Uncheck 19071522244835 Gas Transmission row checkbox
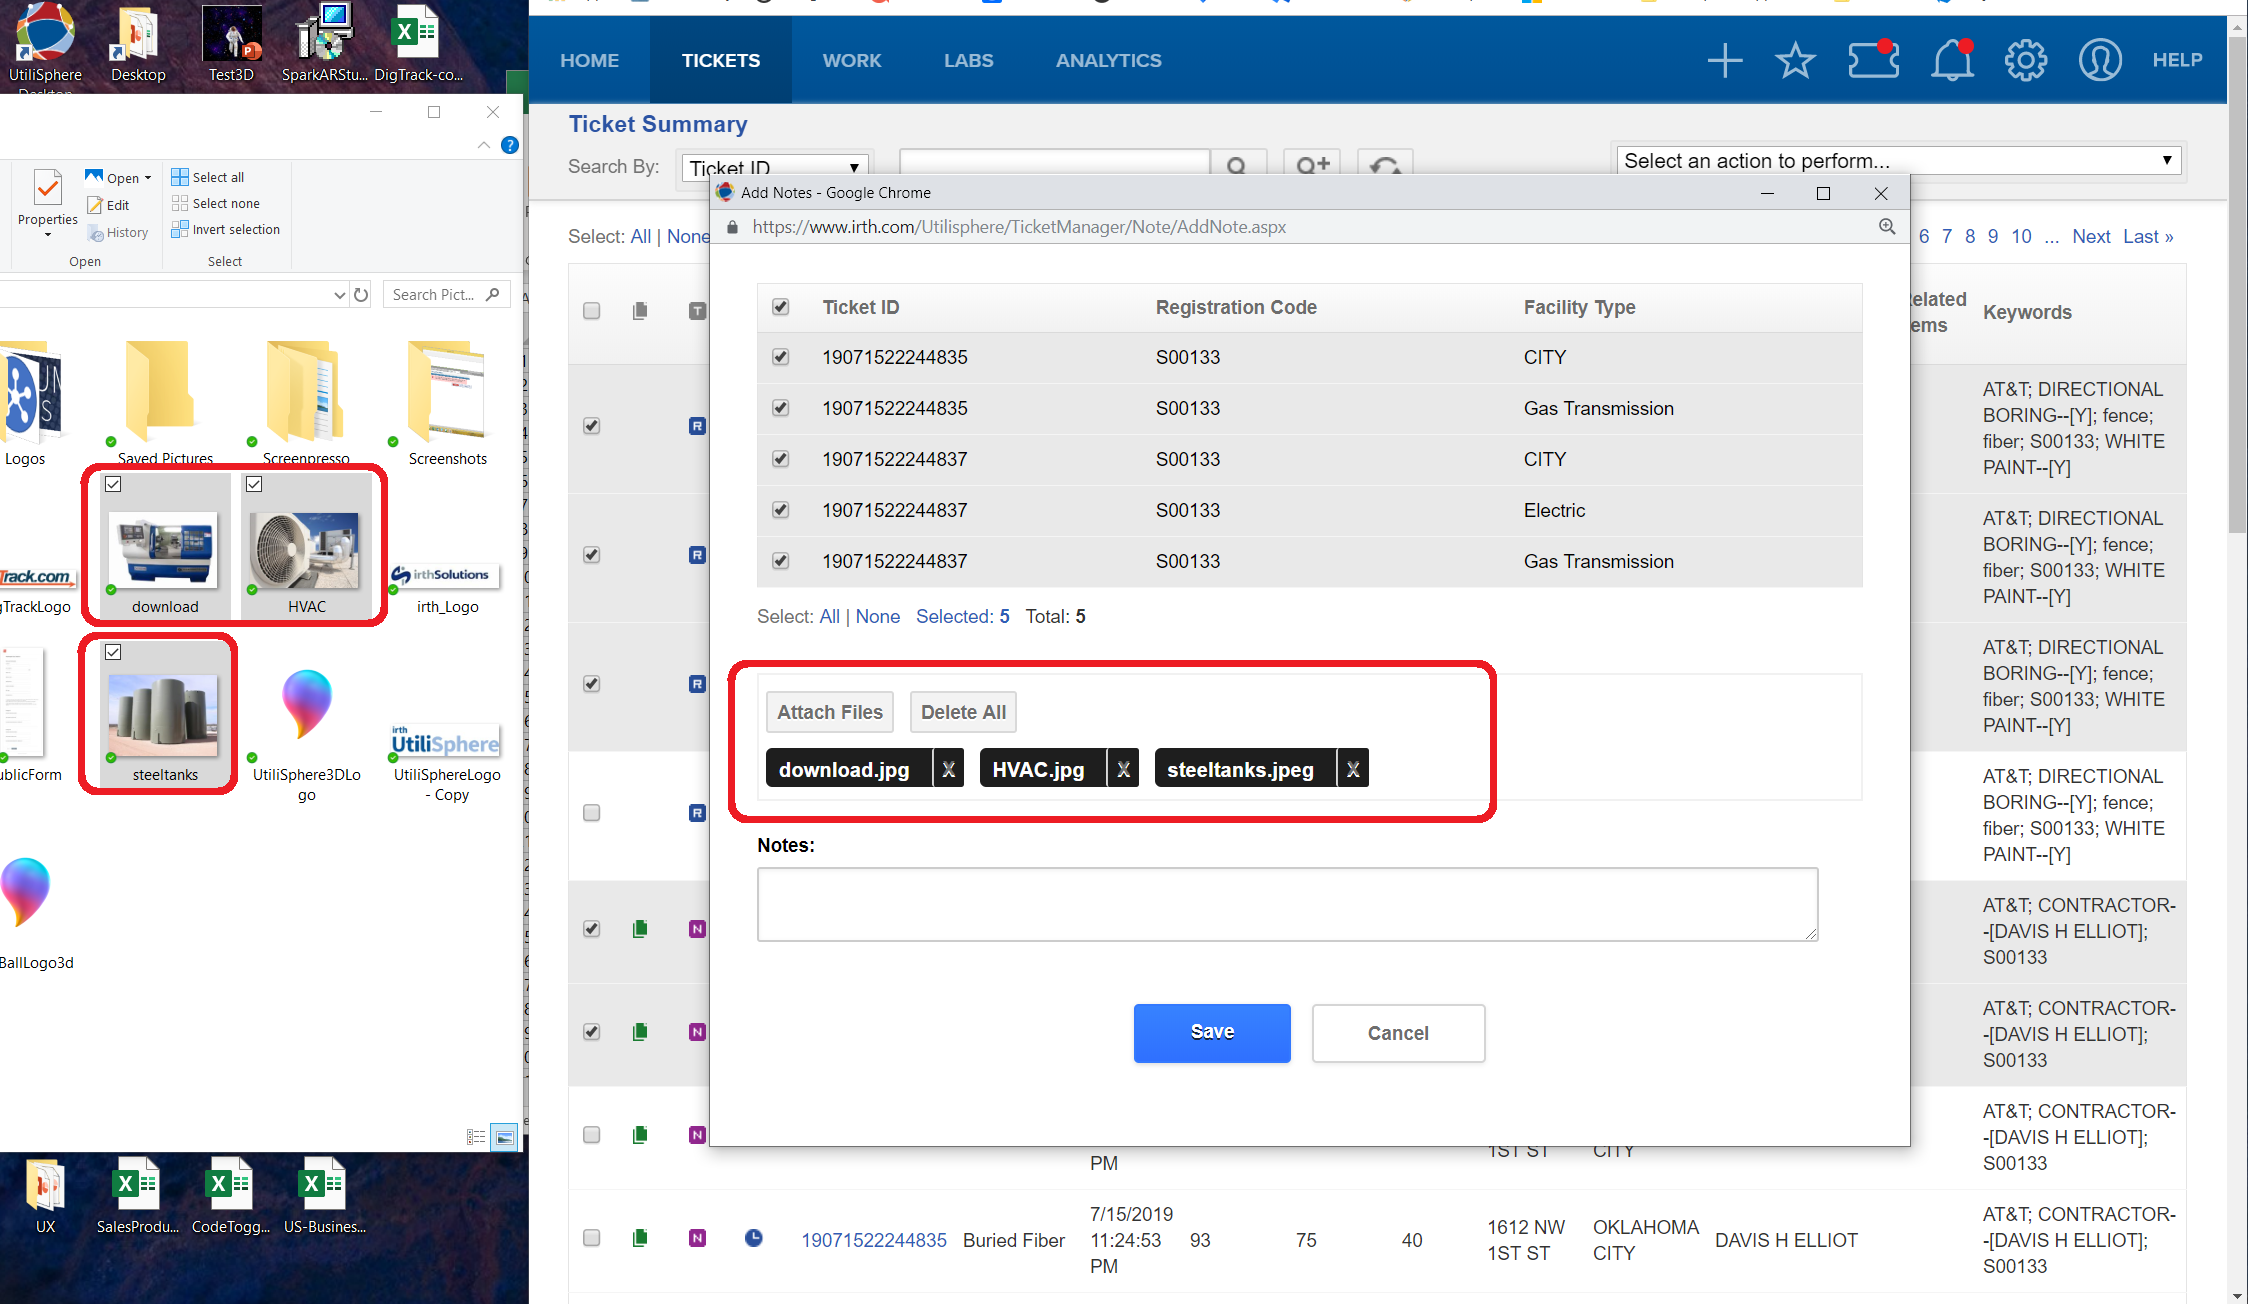Viewport: 2248px width, 1304px height. tap(781, 408)
